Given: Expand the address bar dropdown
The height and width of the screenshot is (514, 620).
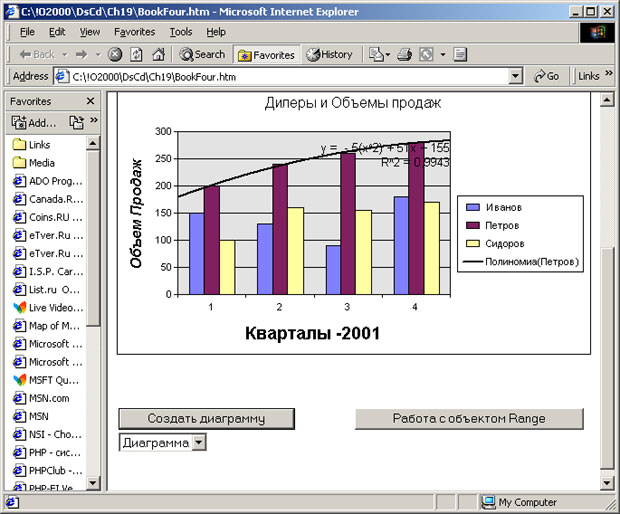Looking at the screenshot, I should coord(515,76).
